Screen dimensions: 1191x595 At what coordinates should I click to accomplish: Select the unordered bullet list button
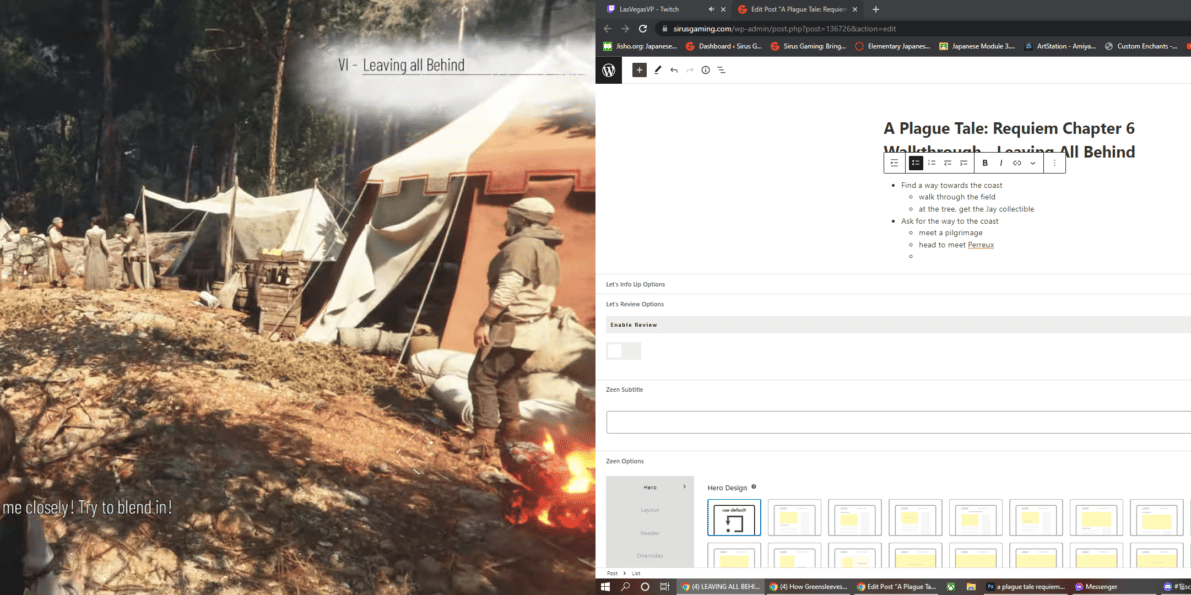pos(916,163)
